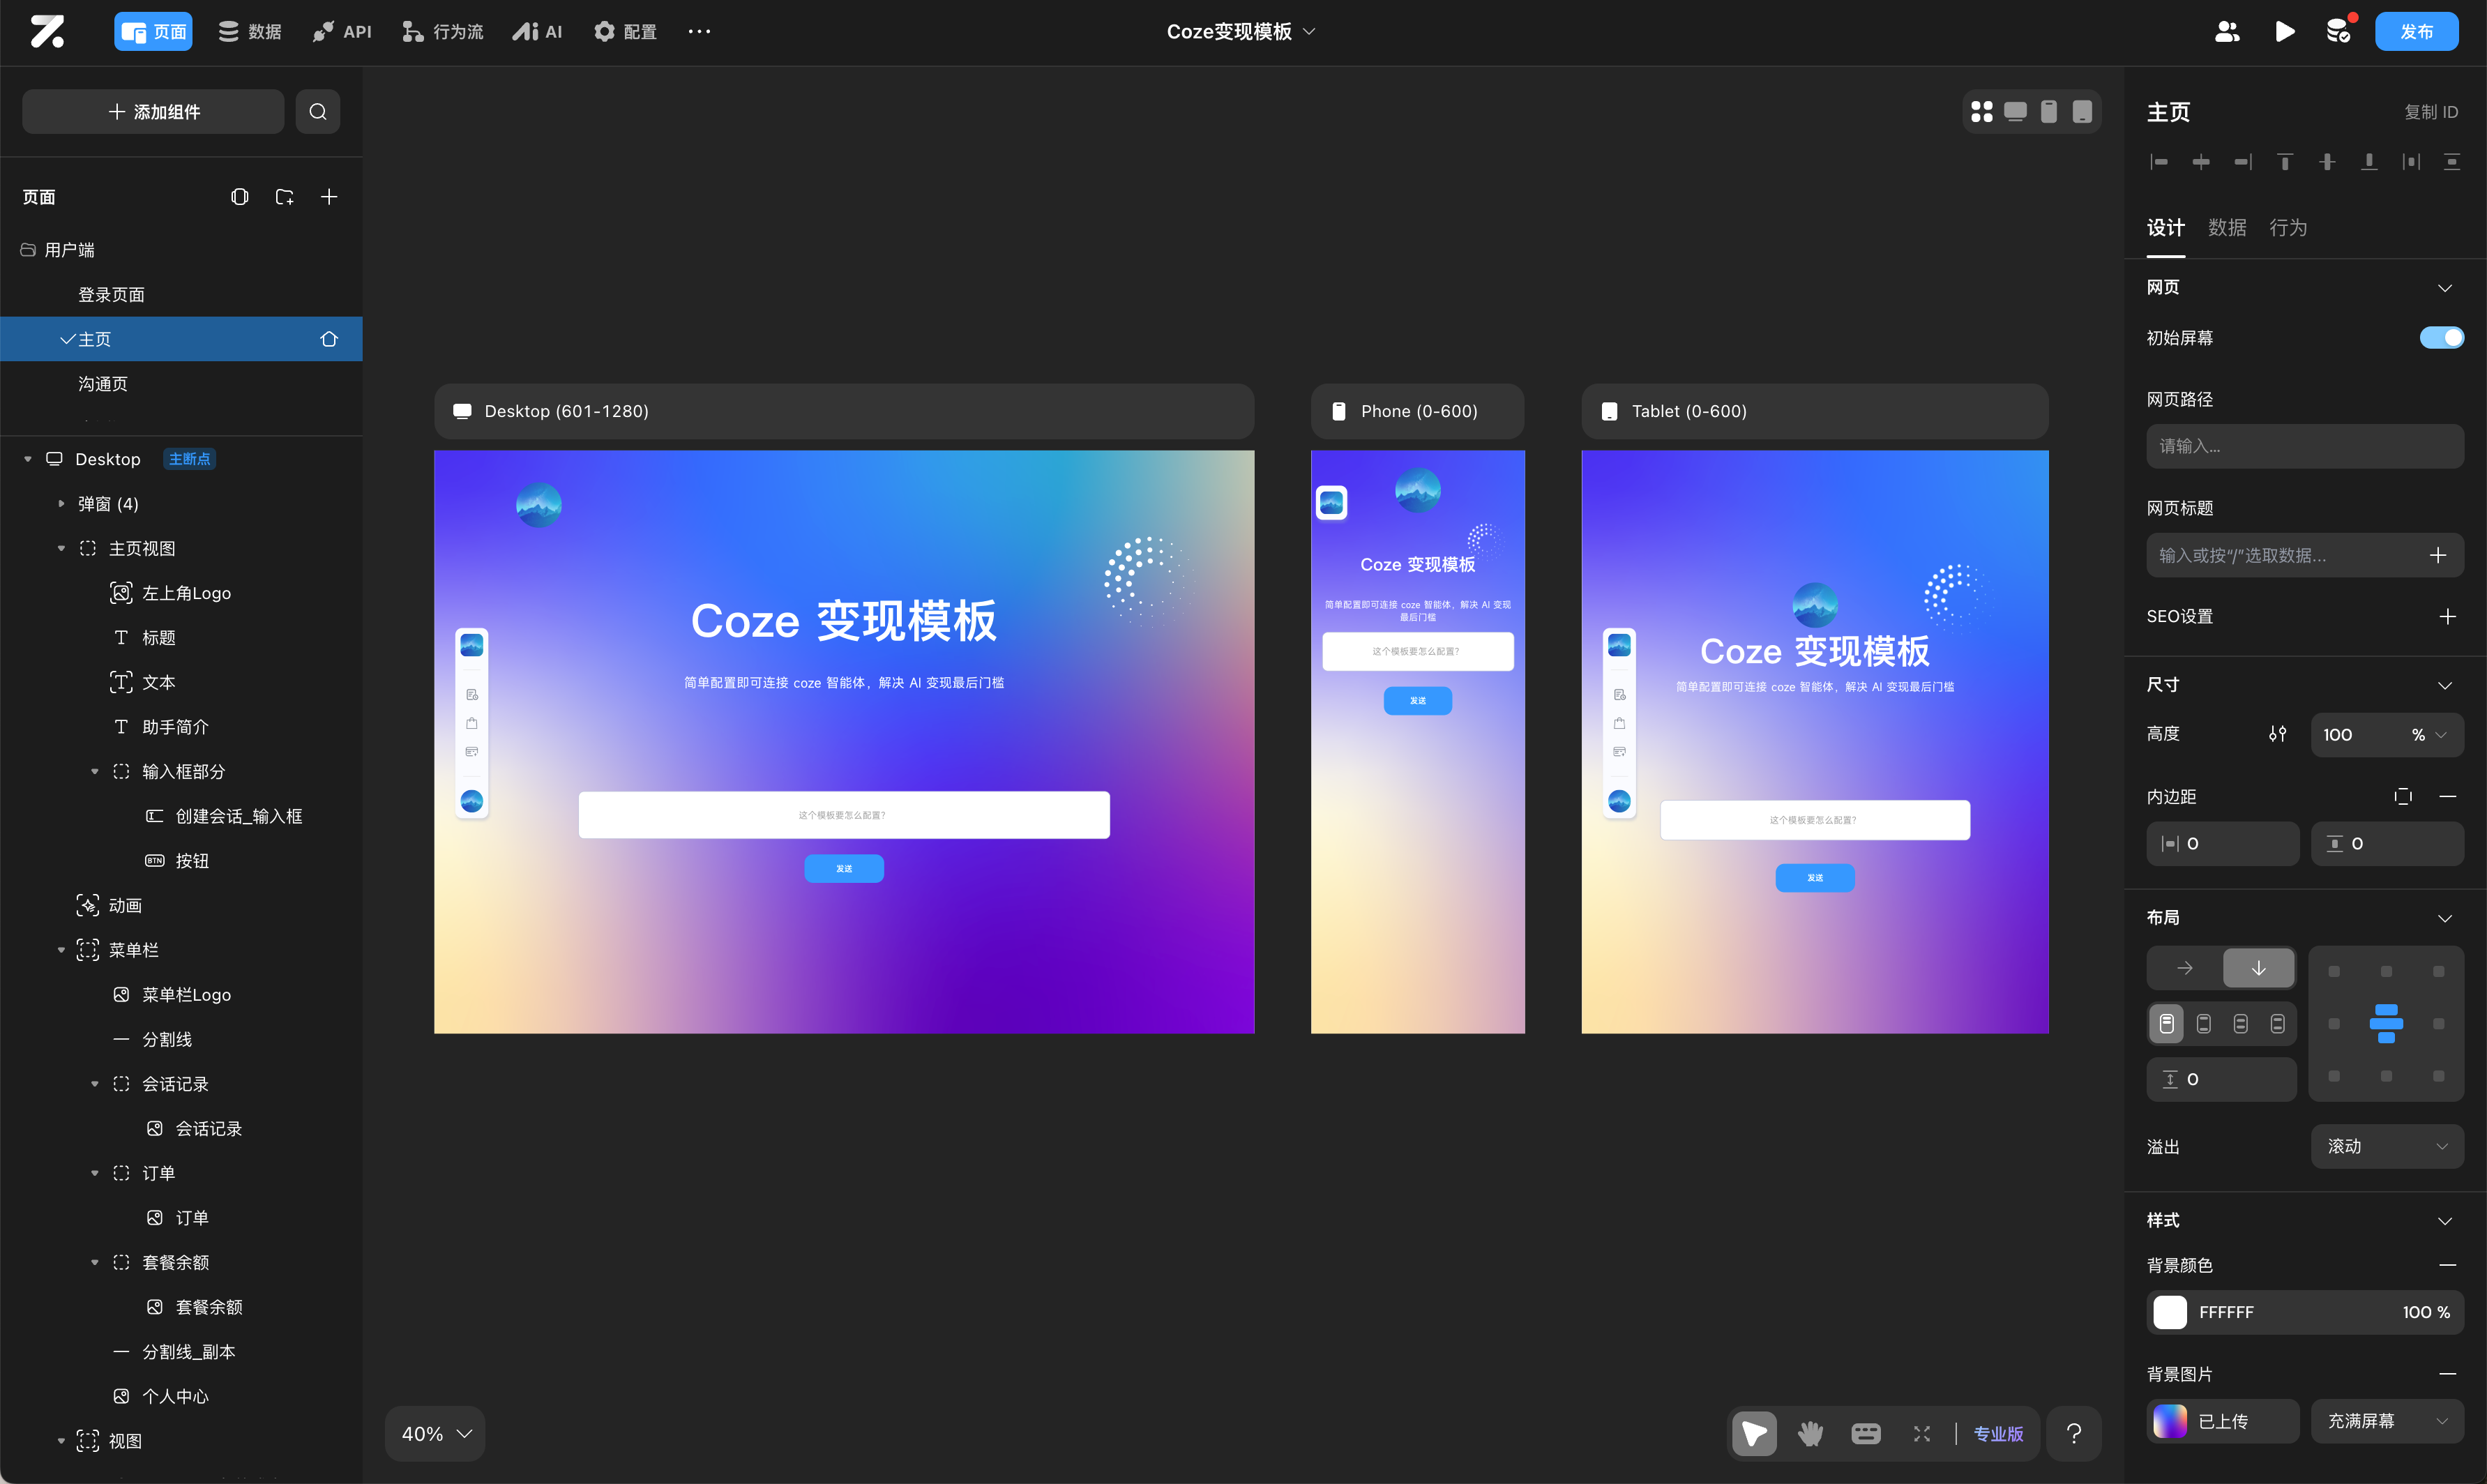Click the 添加组件 button
This screenshot has width=2487, height=1484.
pos(153,111)
